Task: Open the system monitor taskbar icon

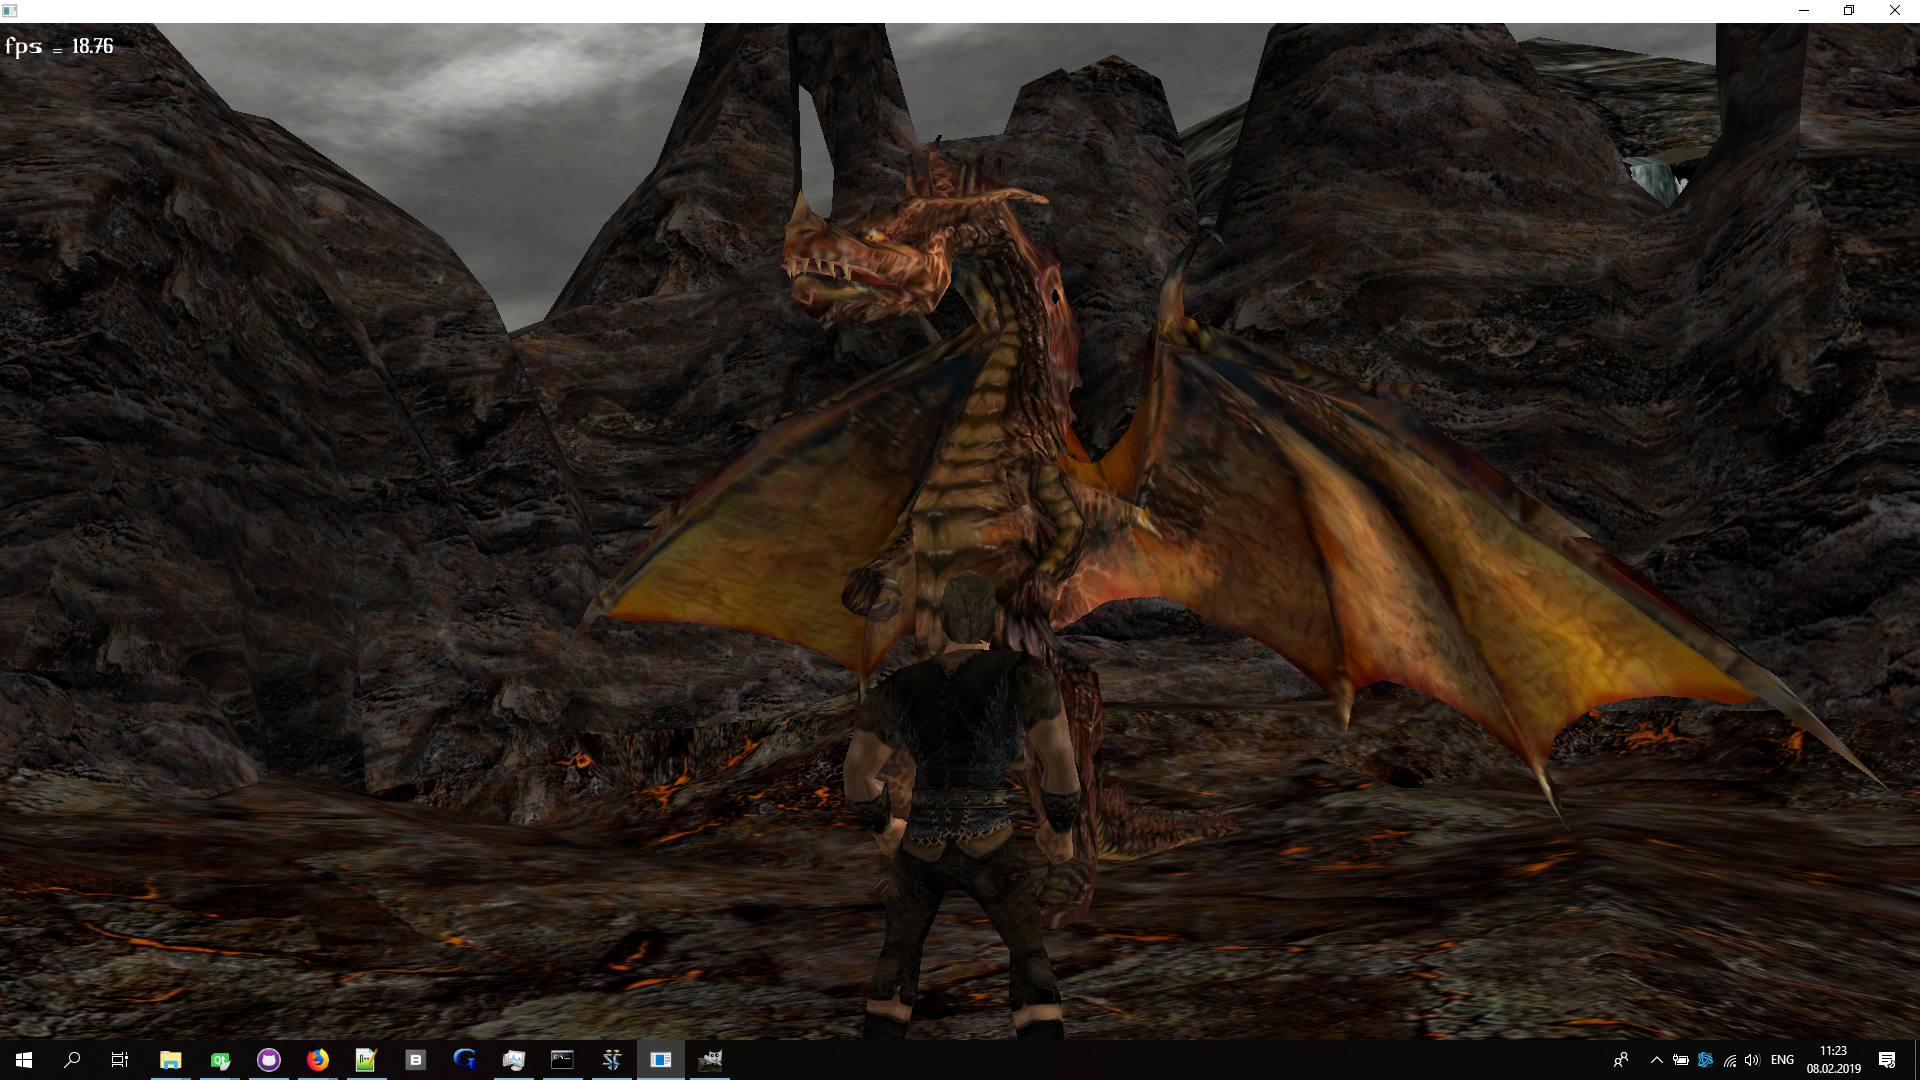Action: point(514,1060)
